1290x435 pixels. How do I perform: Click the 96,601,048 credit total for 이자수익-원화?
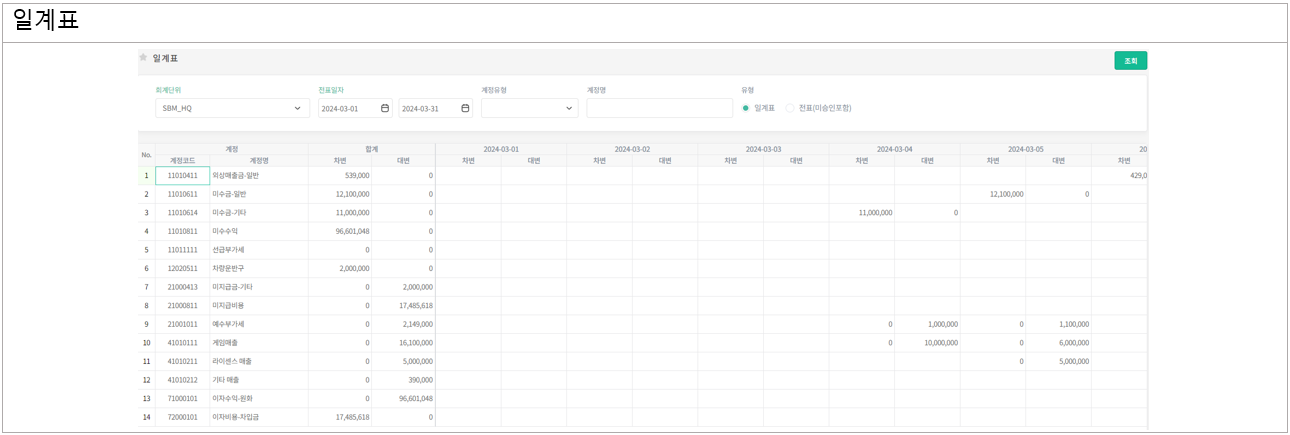point(403,398)
